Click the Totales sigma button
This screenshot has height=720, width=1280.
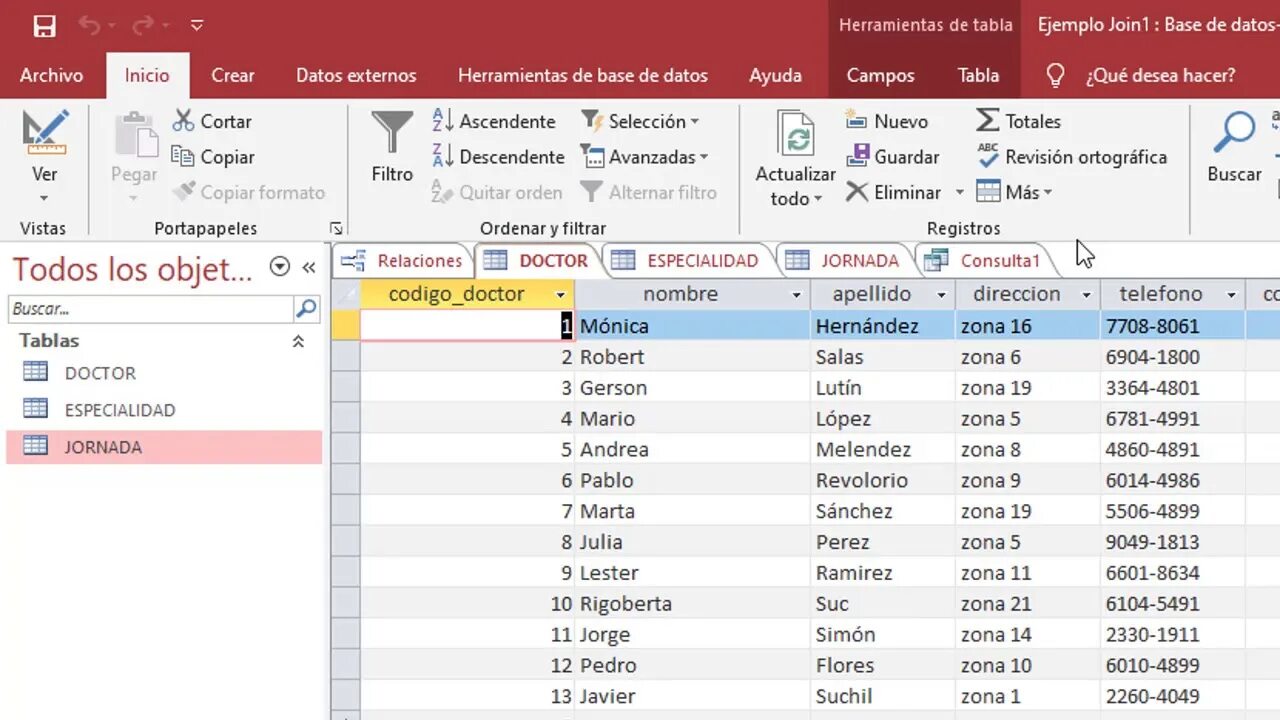click(1018, 121)
